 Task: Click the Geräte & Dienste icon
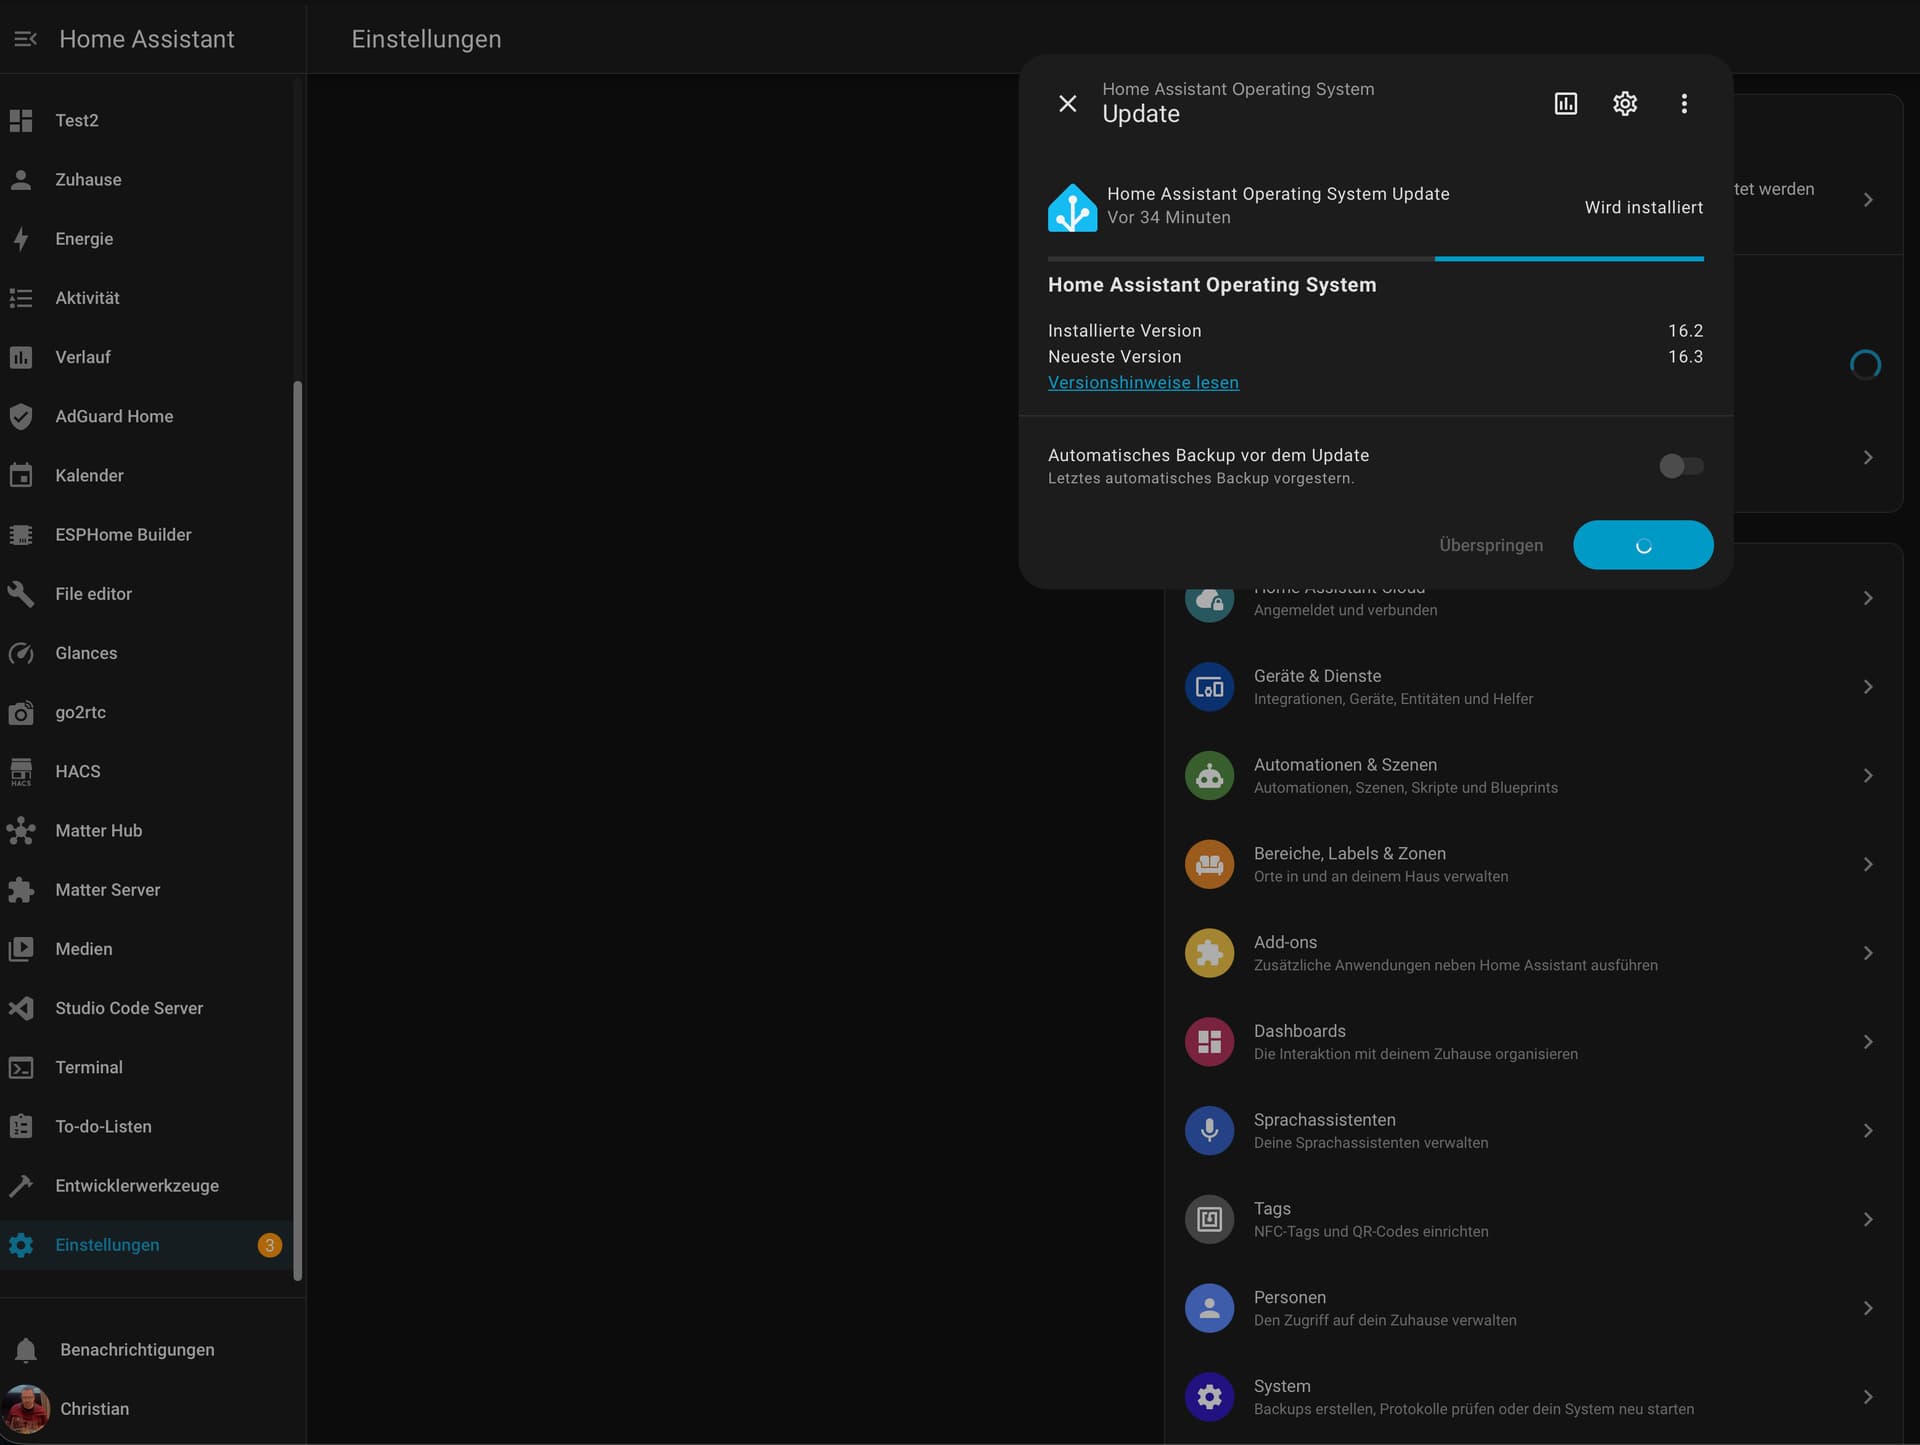1209,687
